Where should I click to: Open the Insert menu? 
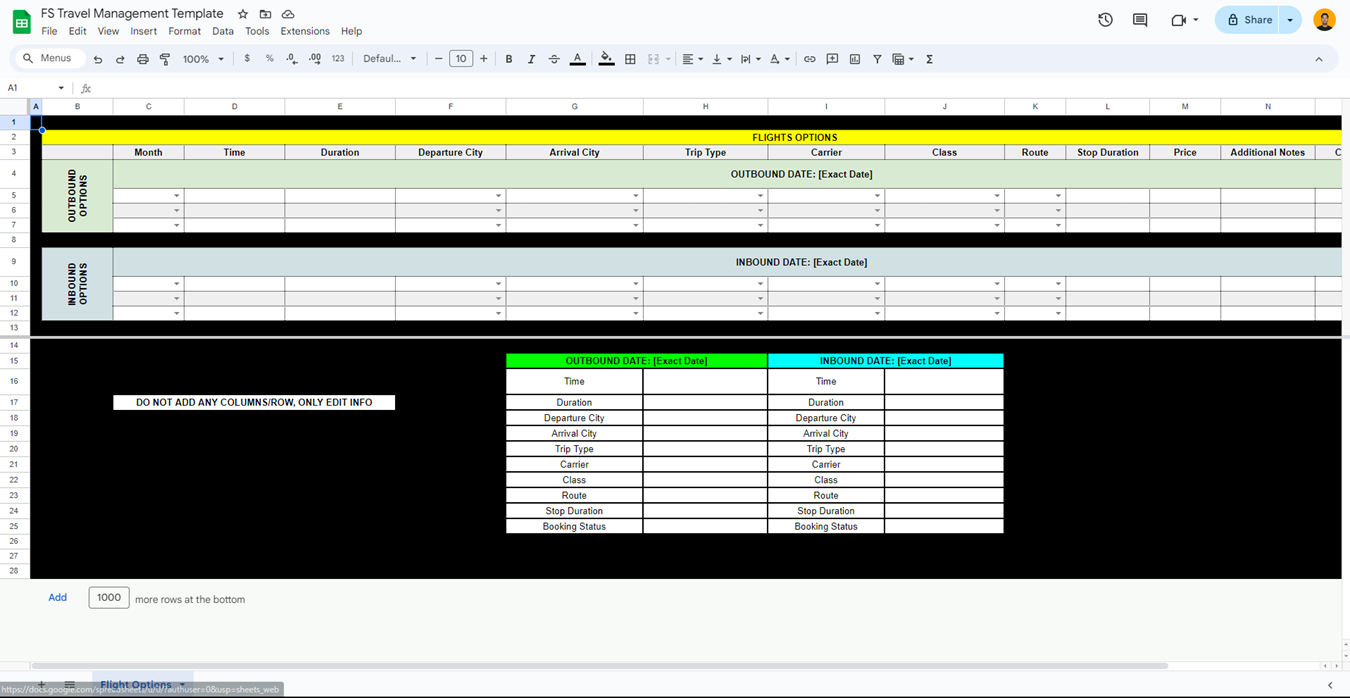click(143, 31)
